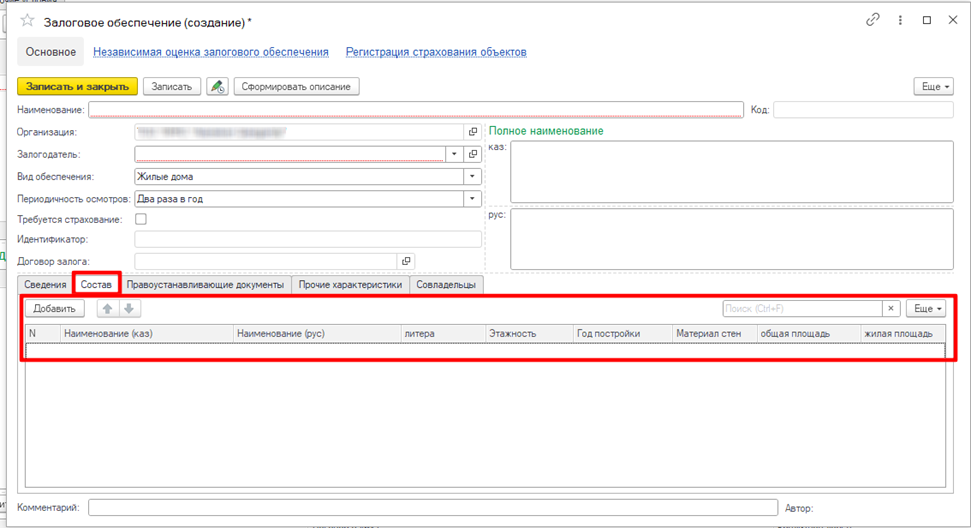971x528 pixels.
Task: Click the Залогодатель input field
Action: click(x=290, y=154)
